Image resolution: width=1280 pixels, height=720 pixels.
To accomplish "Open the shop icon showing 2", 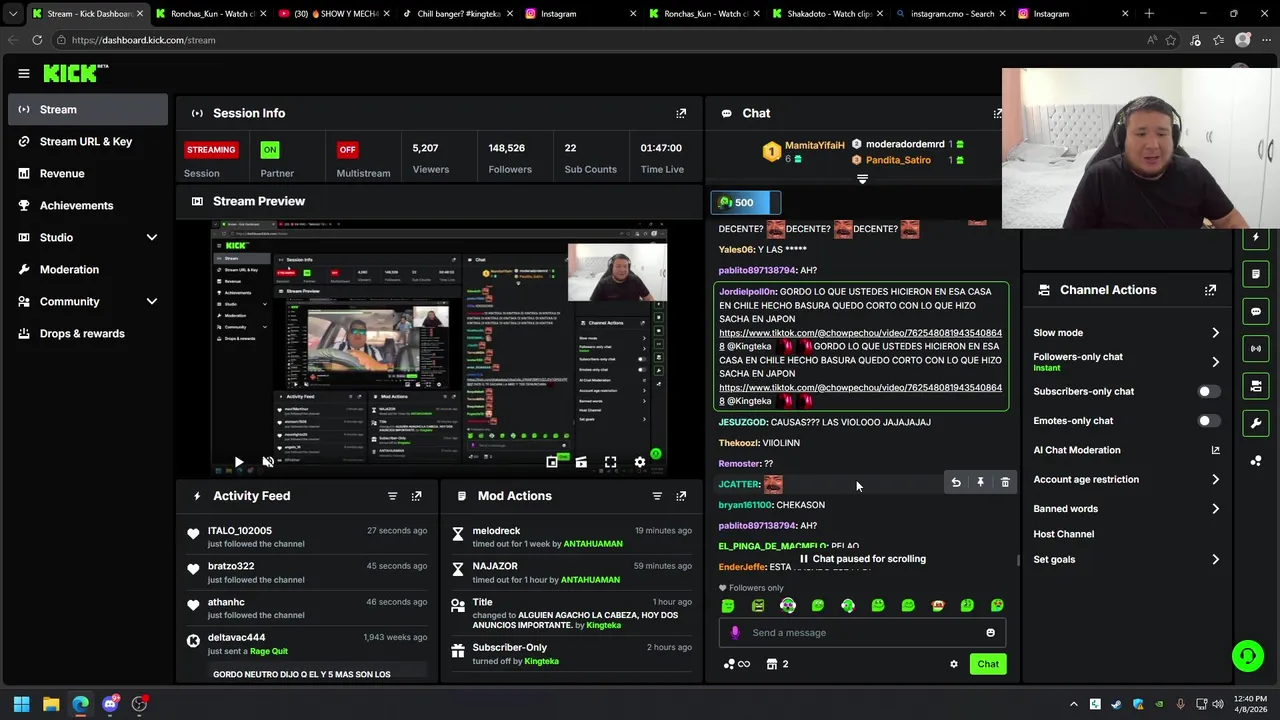I will point(777,664).
